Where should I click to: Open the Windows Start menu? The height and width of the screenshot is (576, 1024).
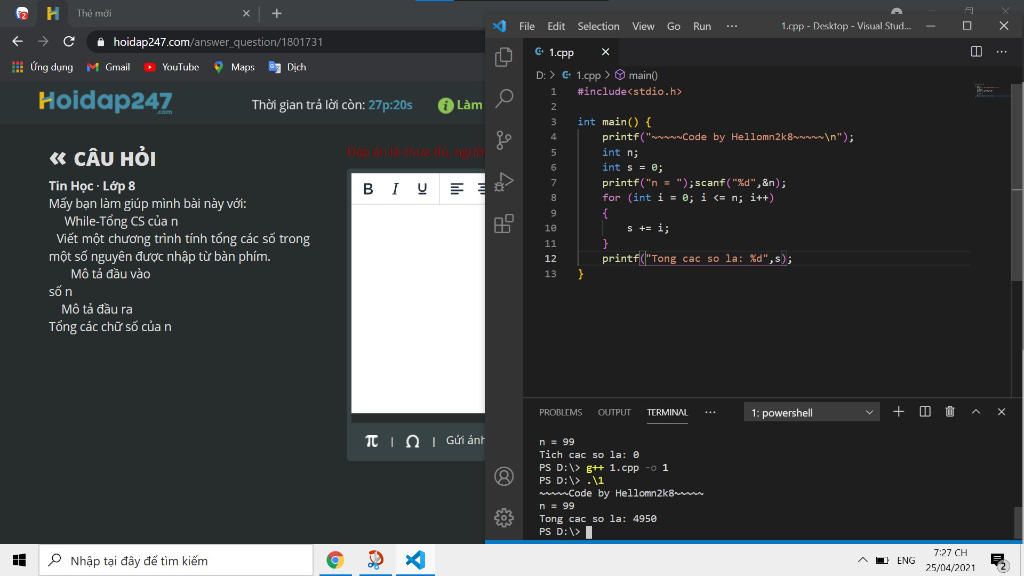pos(19,560)
